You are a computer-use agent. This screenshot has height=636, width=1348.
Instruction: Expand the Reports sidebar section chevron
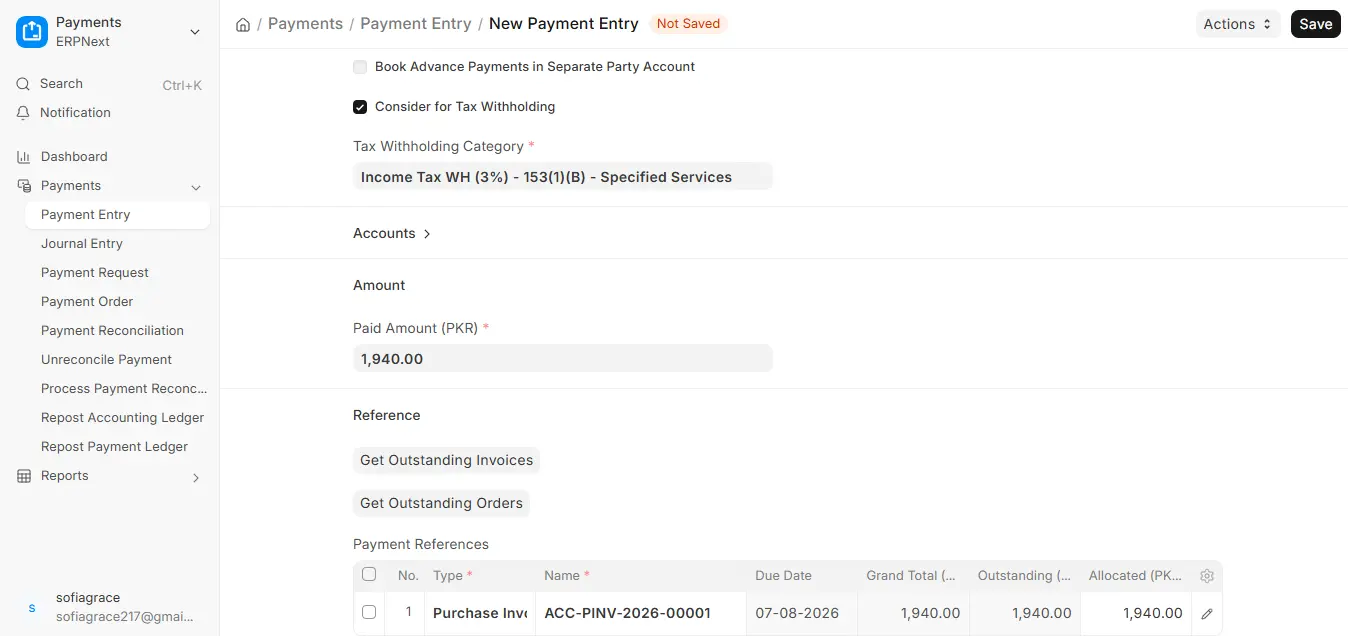coord(196,478)
